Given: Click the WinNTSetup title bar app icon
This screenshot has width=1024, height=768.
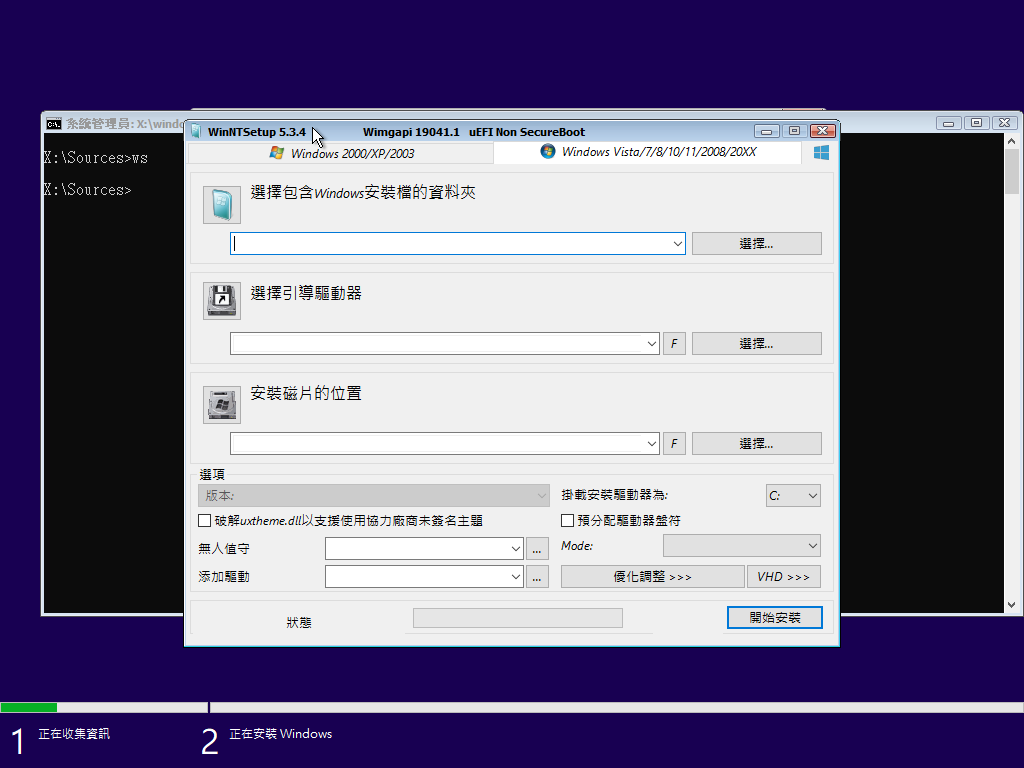Looking at the screenshot, I should 196,131.
